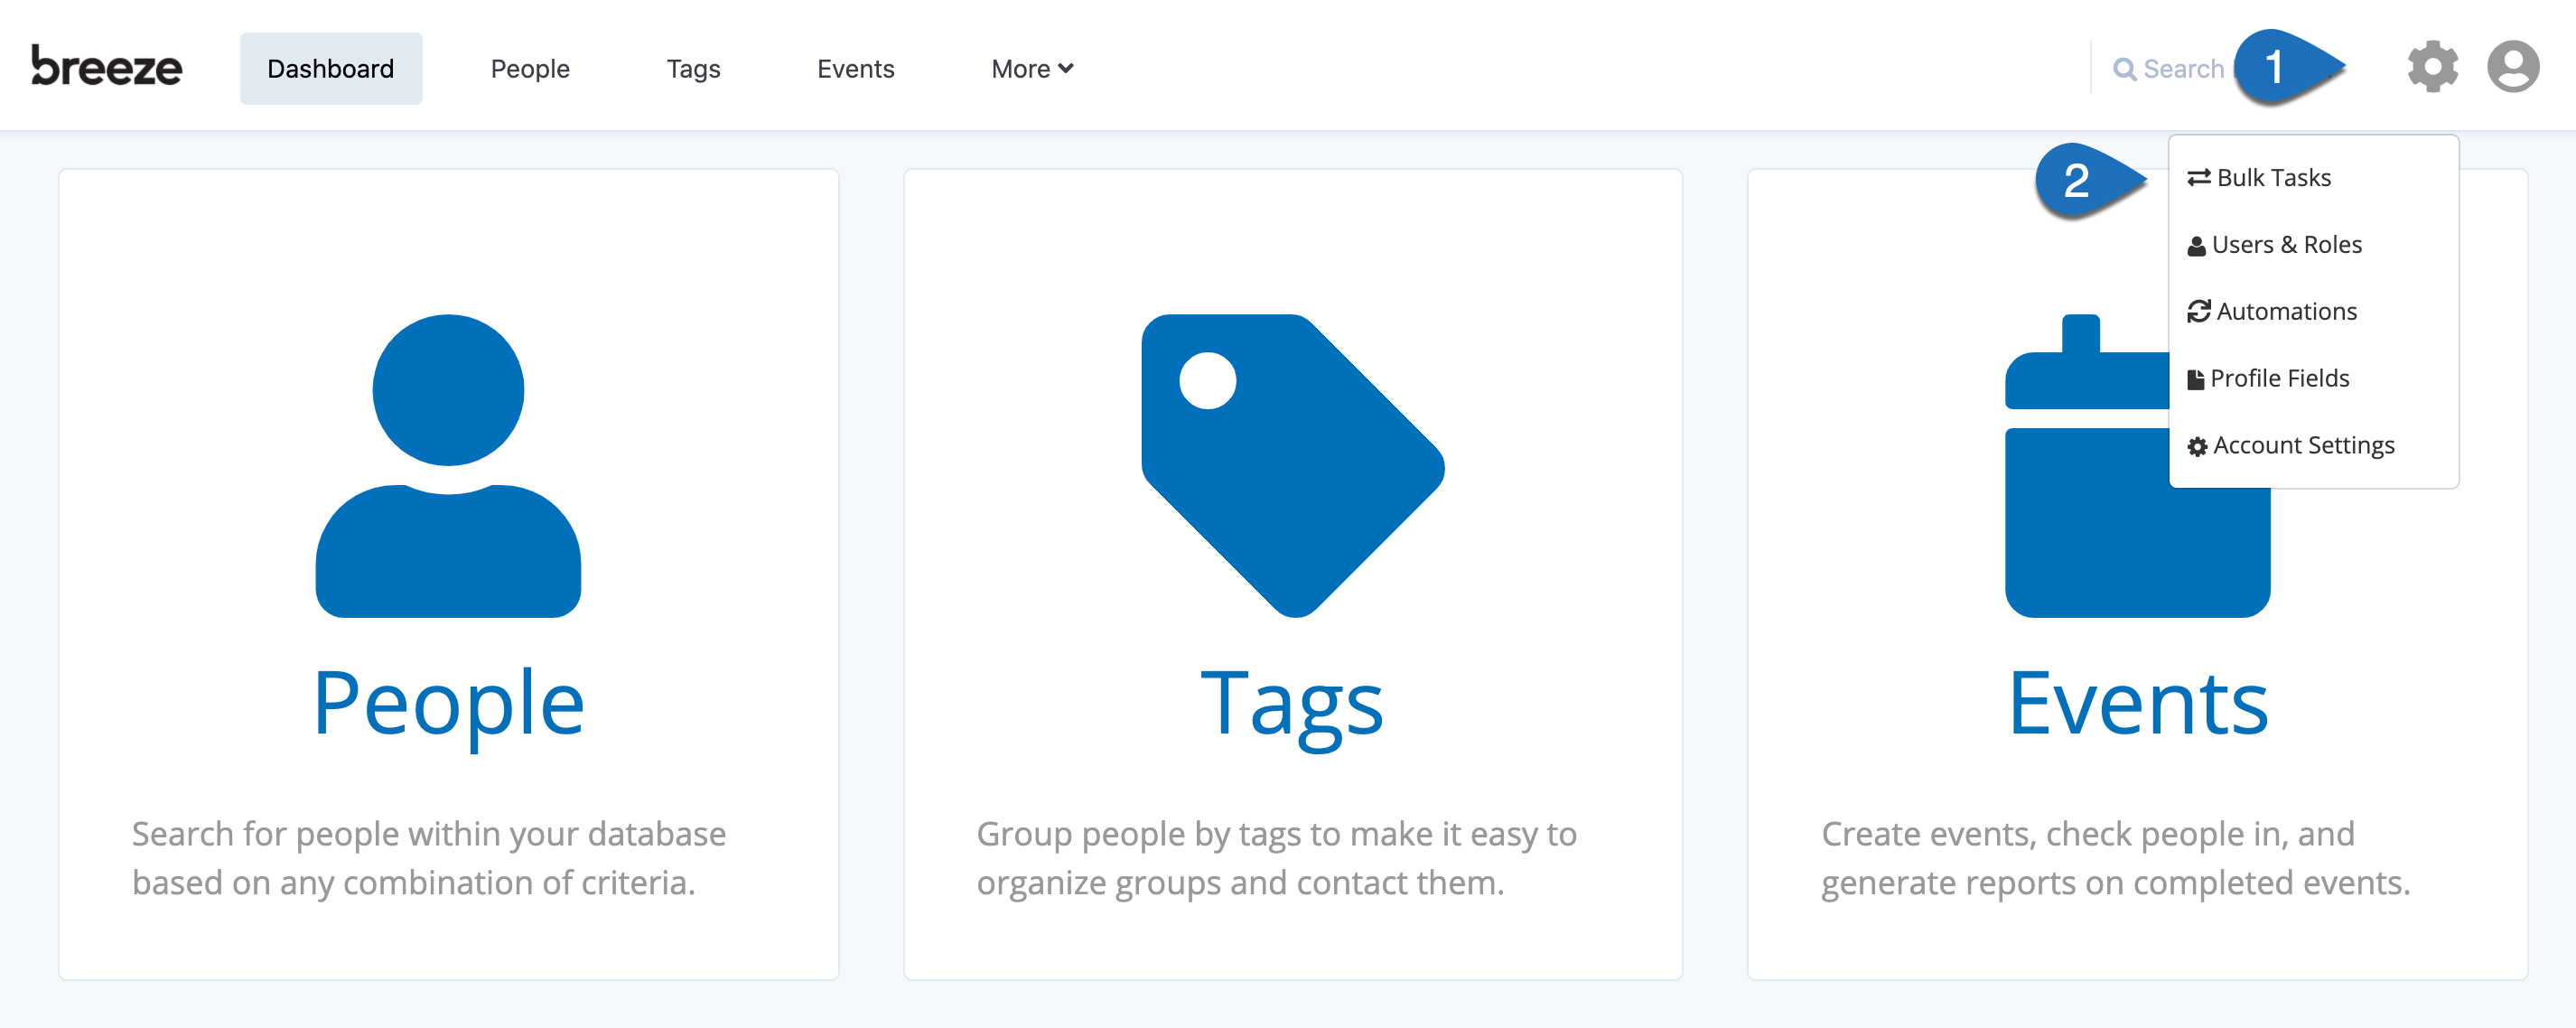Click the large Tags heading link
Viewport: 2576px width, 1028px height.
(x=1292, y=704)
